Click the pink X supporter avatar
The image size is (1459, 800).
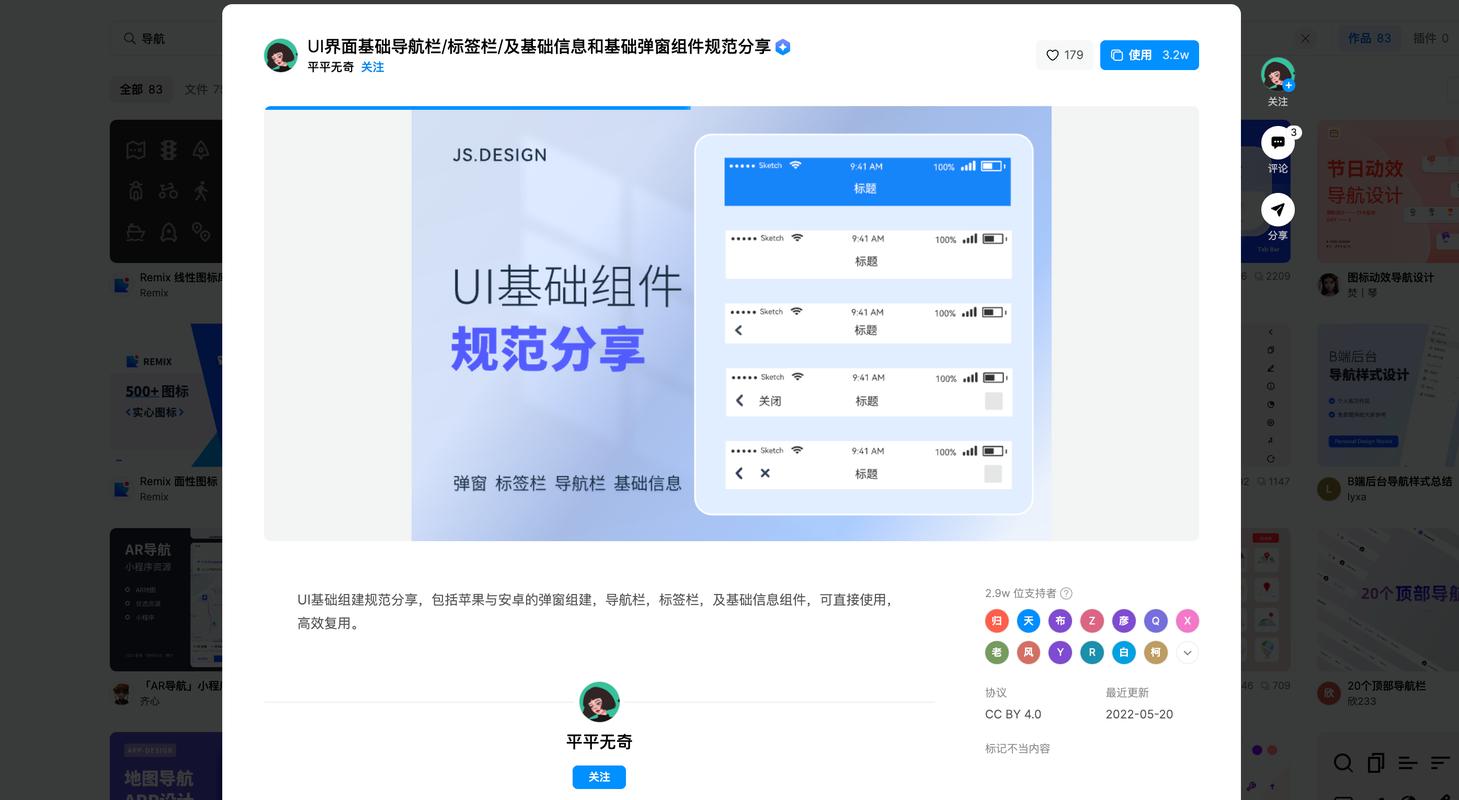point(1187,621)
